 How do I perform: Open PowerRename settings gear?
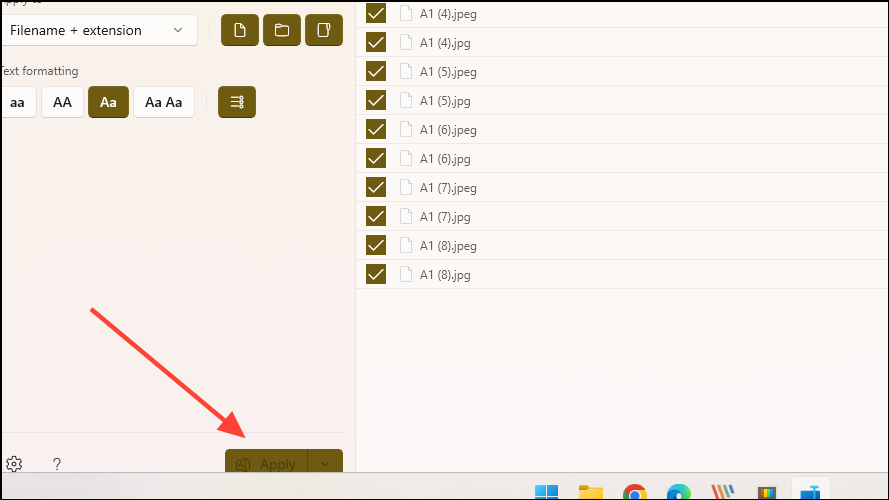coord(14,464)
